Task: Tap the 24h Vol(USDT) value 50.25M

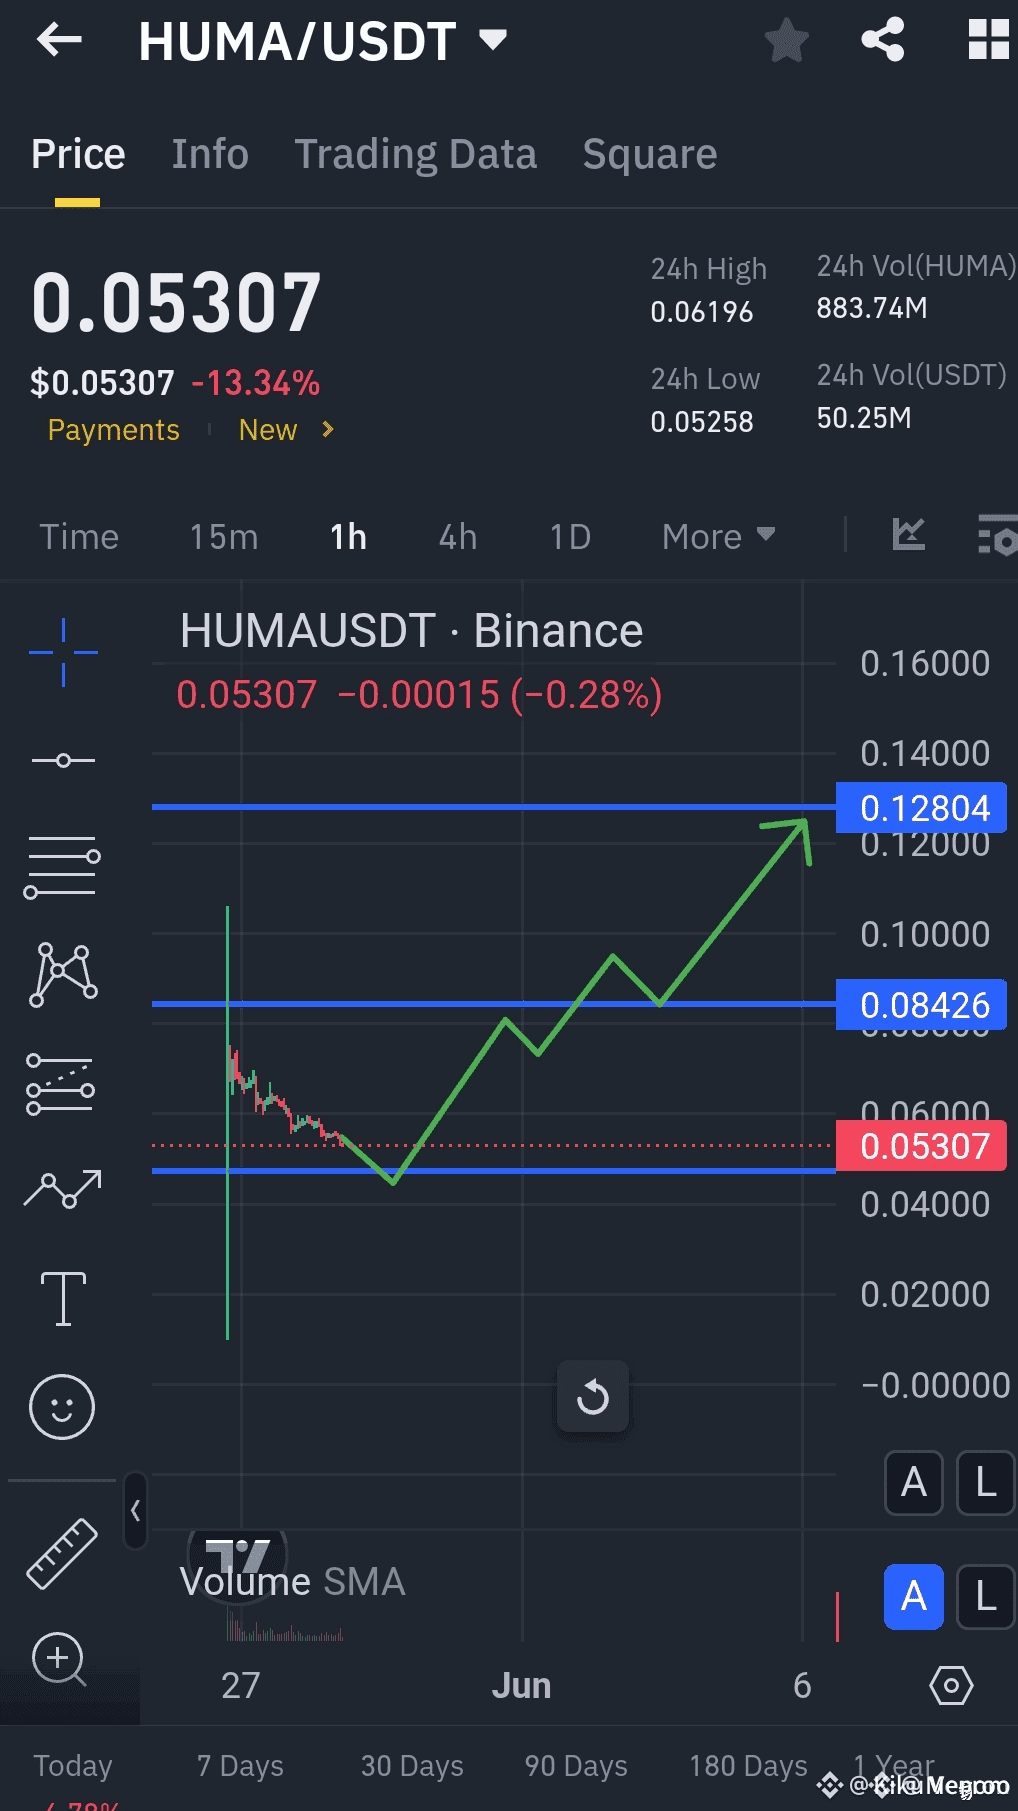Action: tap(864, 418)
